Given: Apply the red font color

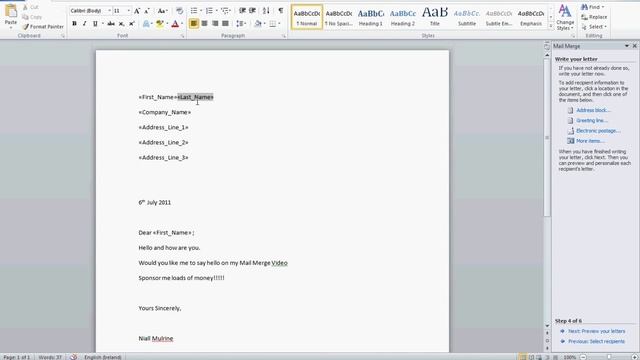Looking at the screenshot, I should tap(175, 24).
